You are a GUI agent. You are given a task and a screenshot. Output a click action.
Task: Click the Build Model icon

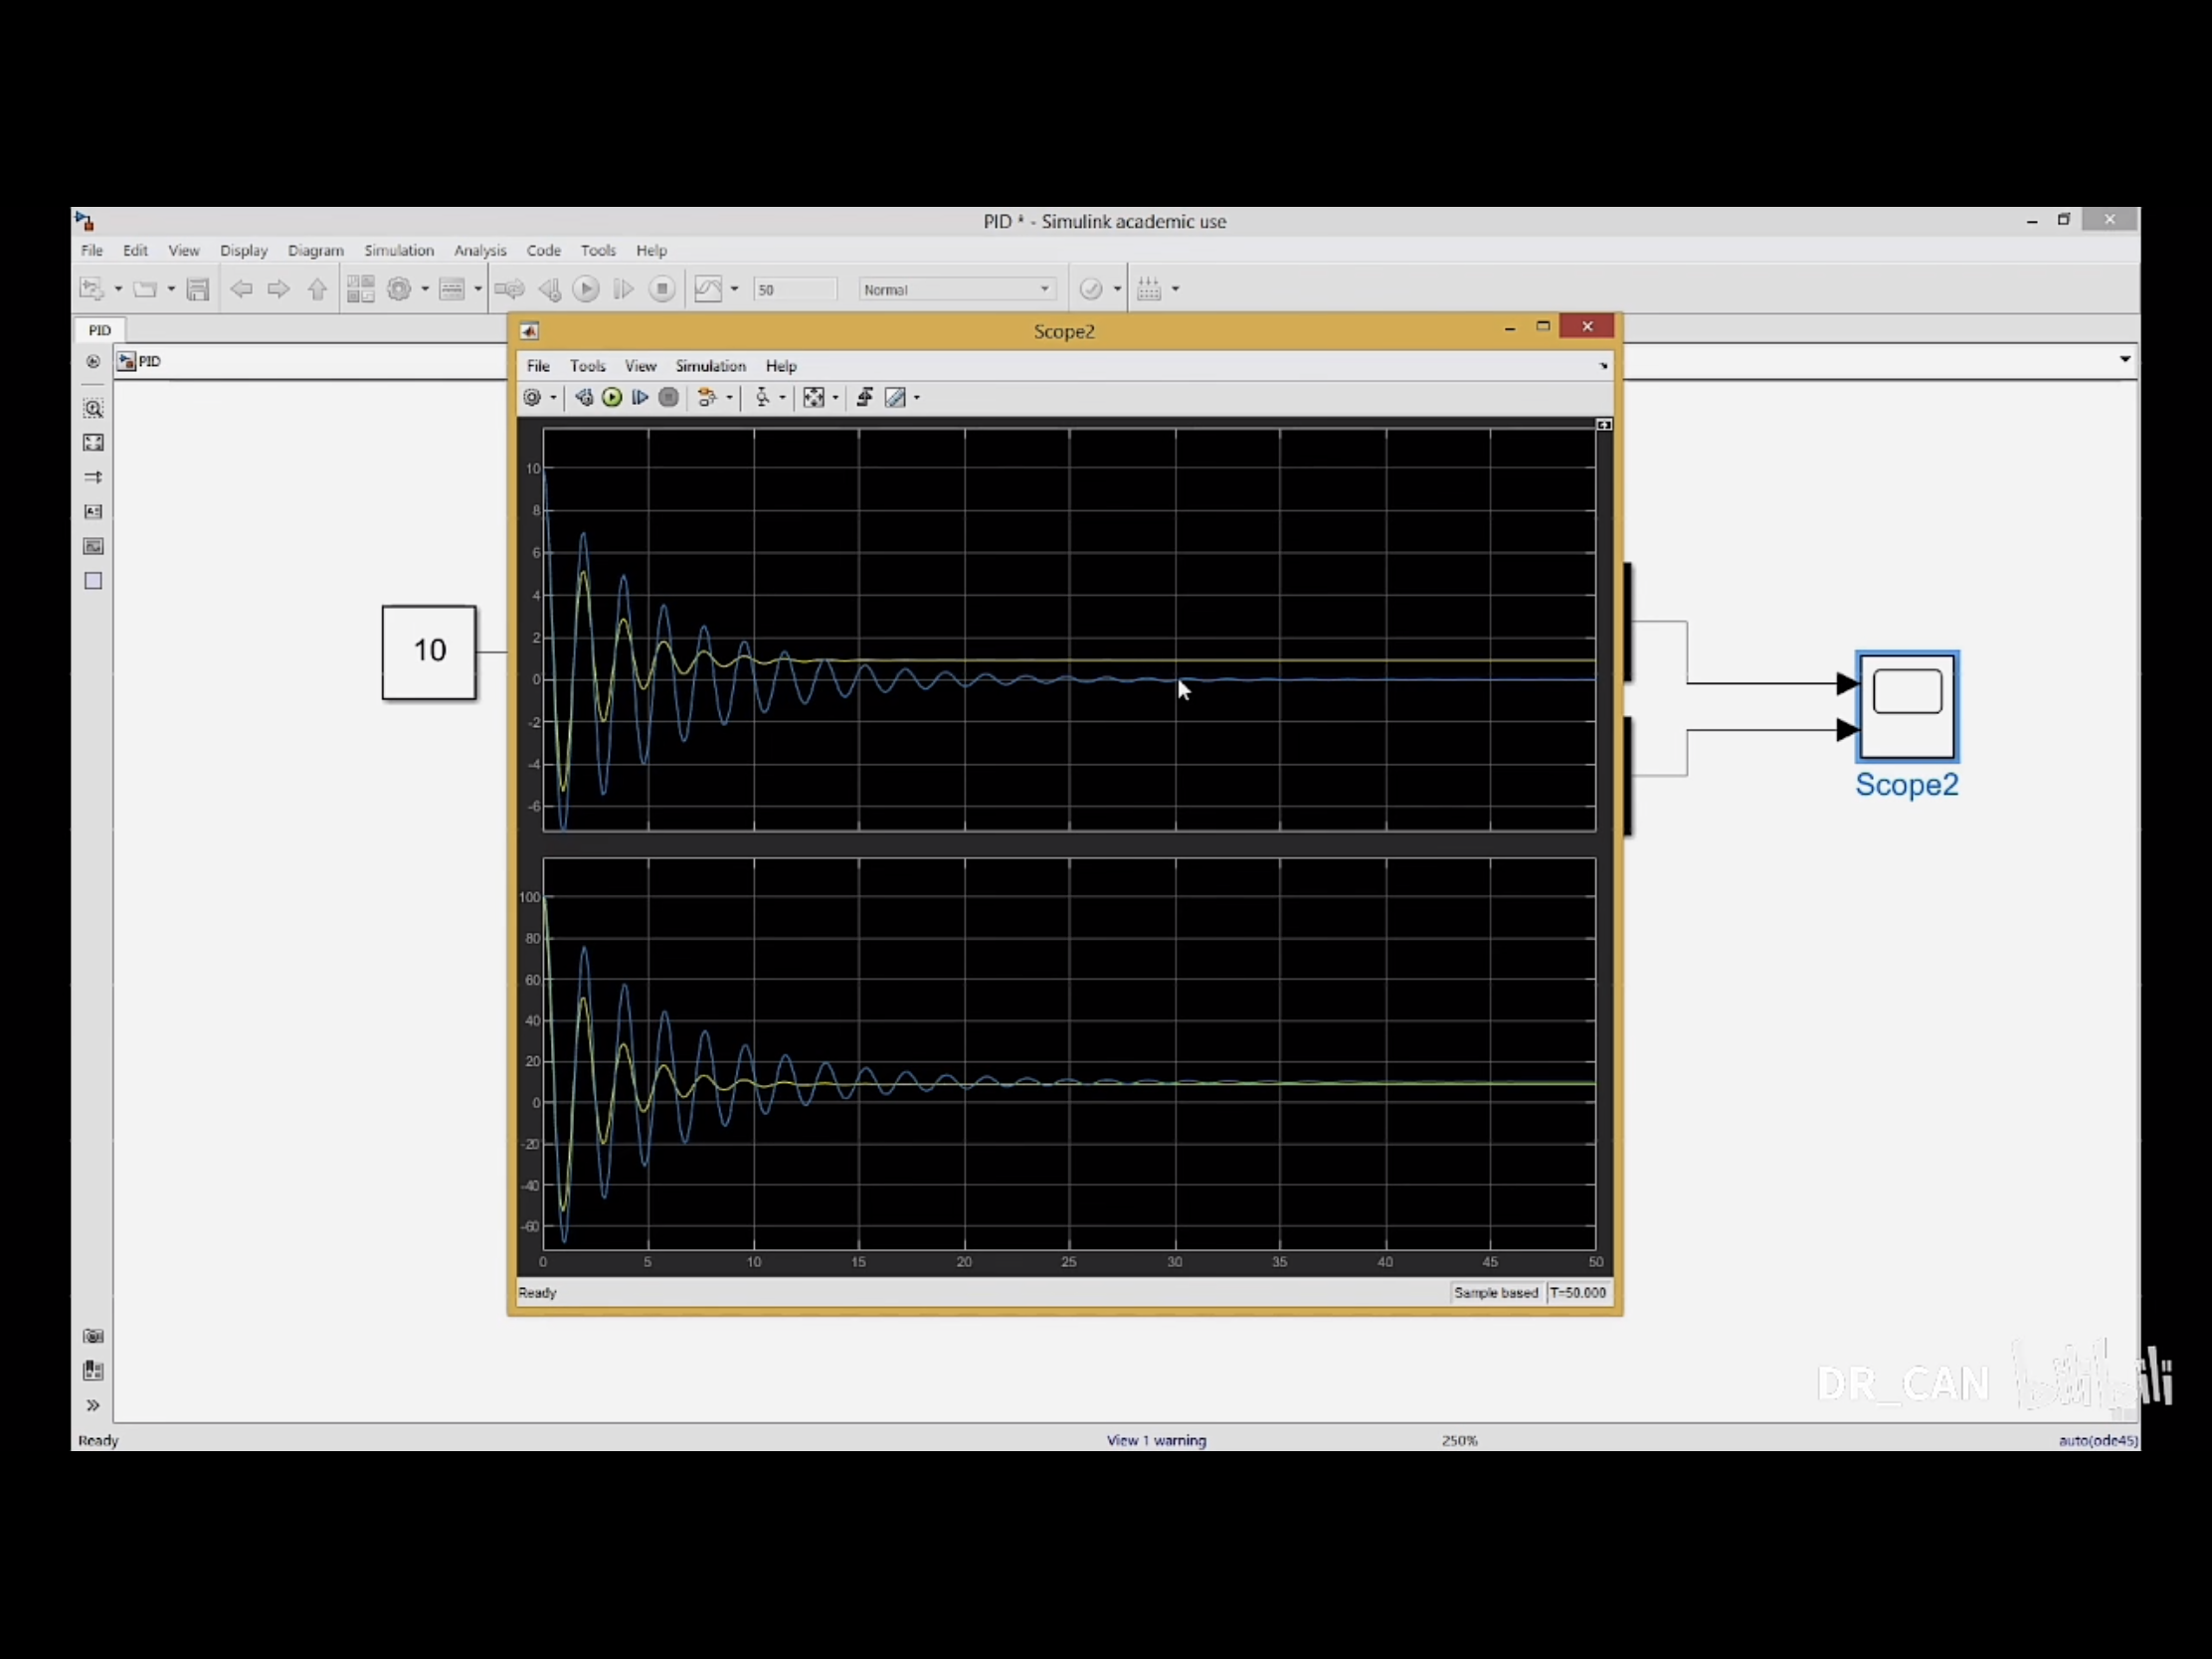(1149, 289)
